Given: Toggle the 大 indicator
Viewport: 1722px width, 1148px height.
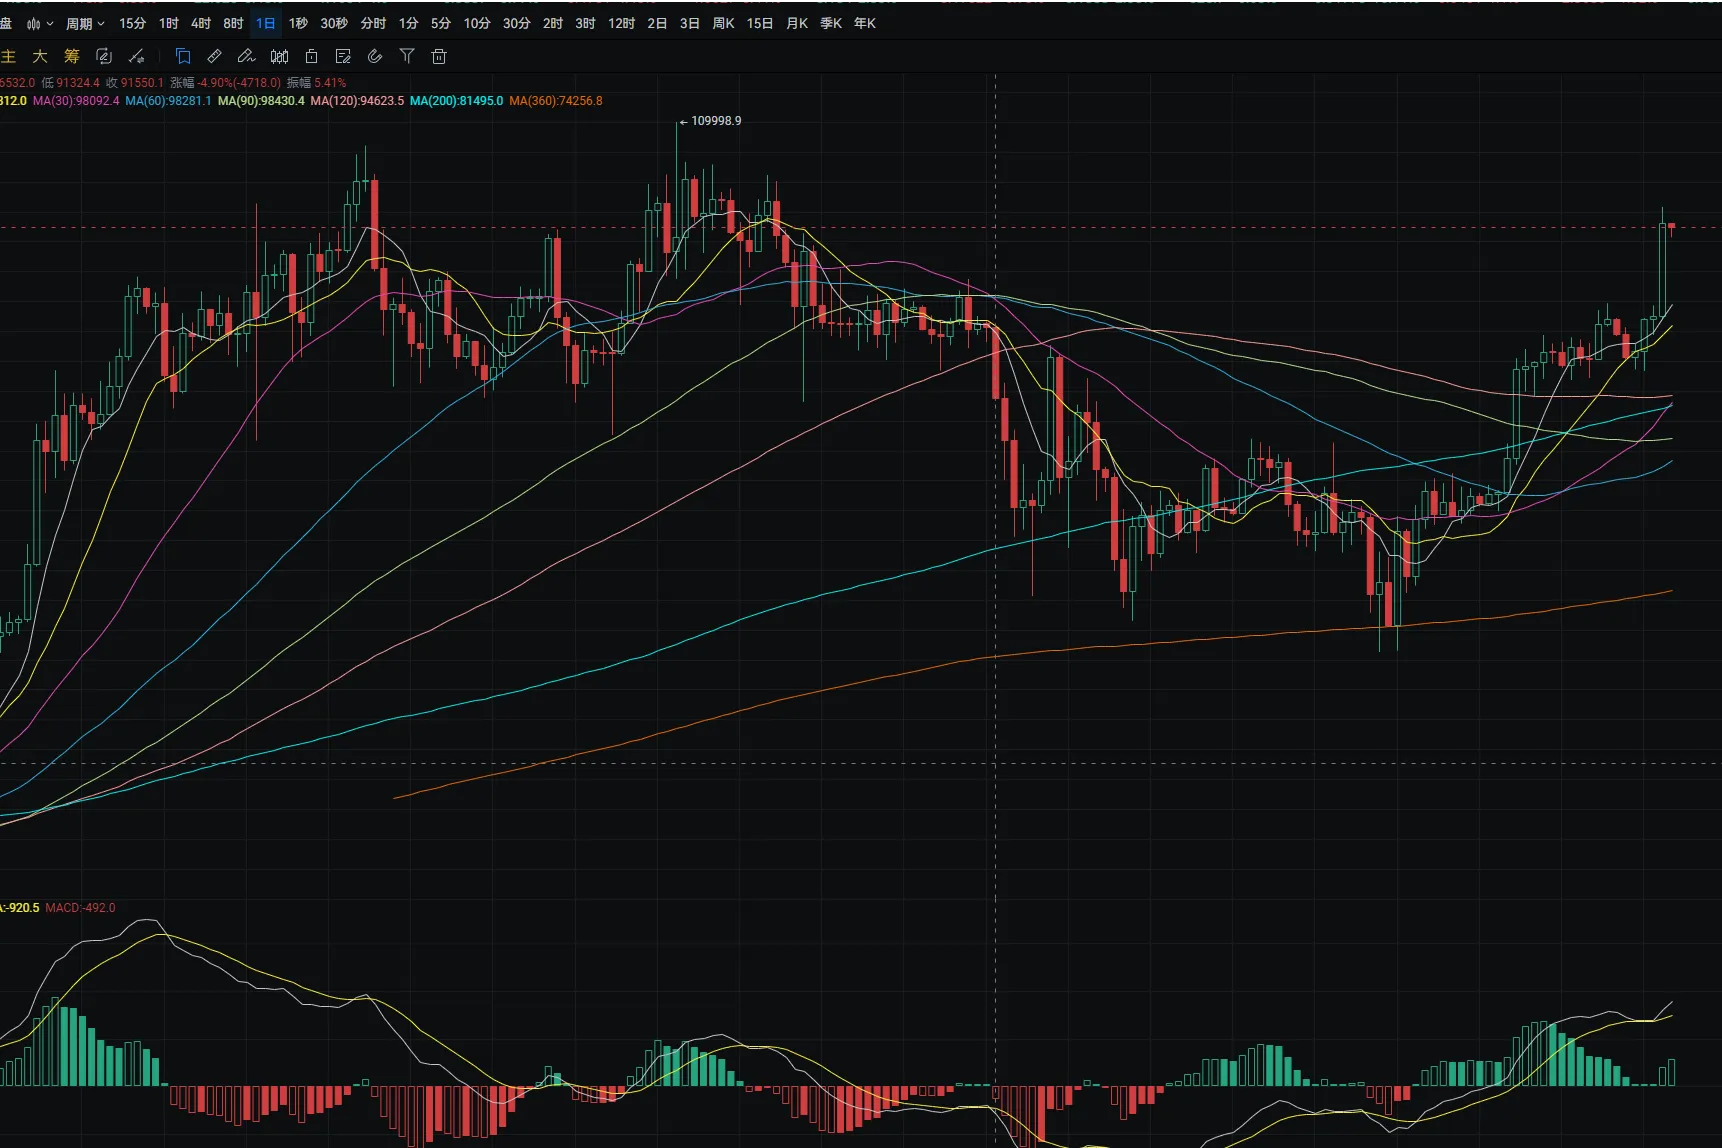Looking at the screenshot, I should click(x=40, y=56).
